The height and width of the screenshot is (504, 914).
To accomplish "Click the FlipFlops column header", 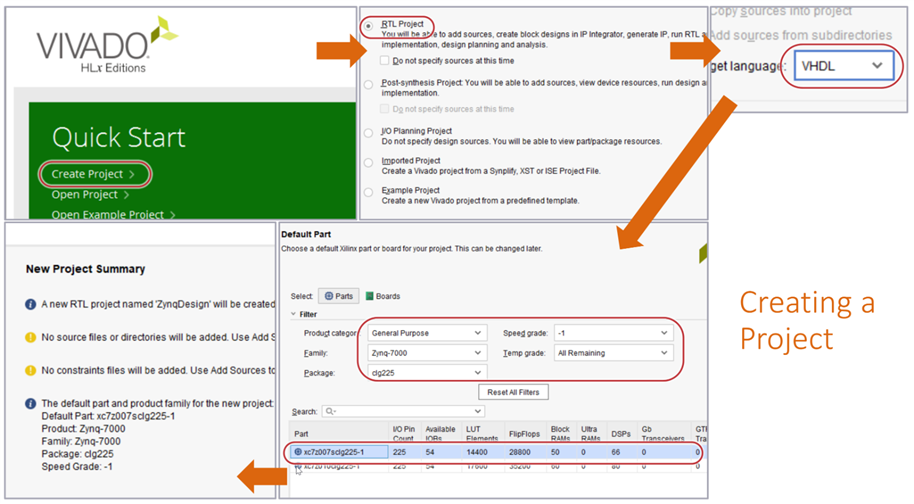I will pyautogui.click(x=525, y=433).
